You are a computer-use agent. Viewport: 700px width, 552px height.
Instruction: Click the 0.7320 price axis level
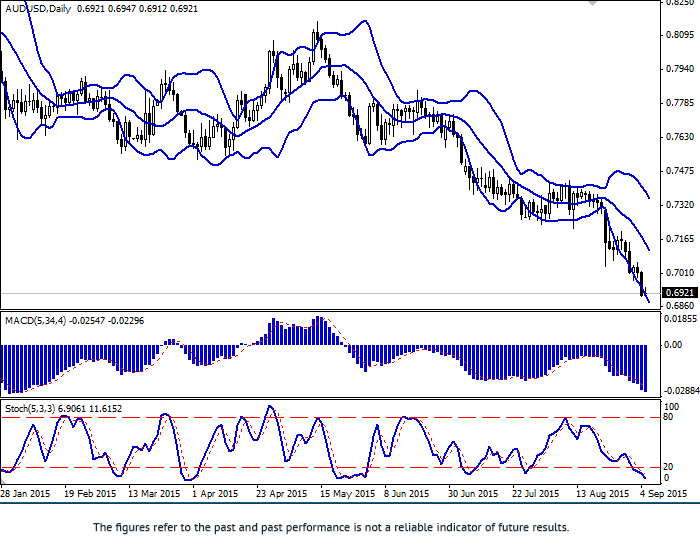680,205
